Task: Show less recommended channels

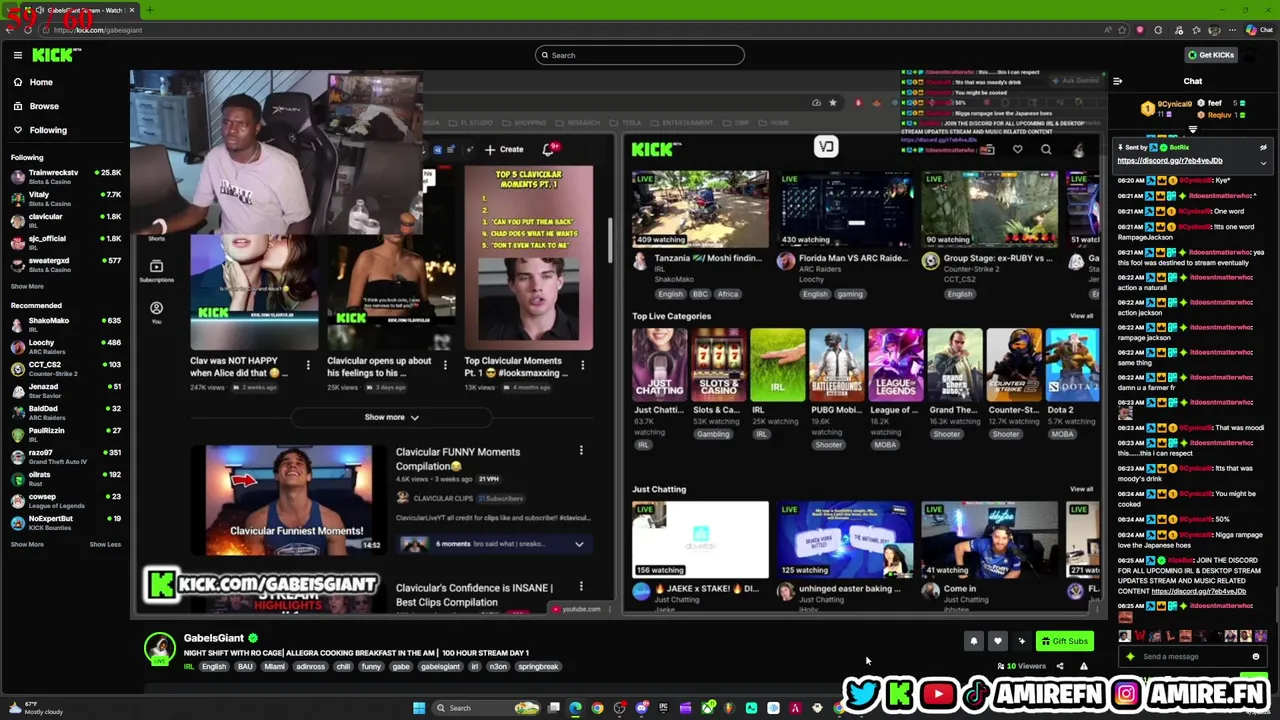Action: (x=105, y=545)
